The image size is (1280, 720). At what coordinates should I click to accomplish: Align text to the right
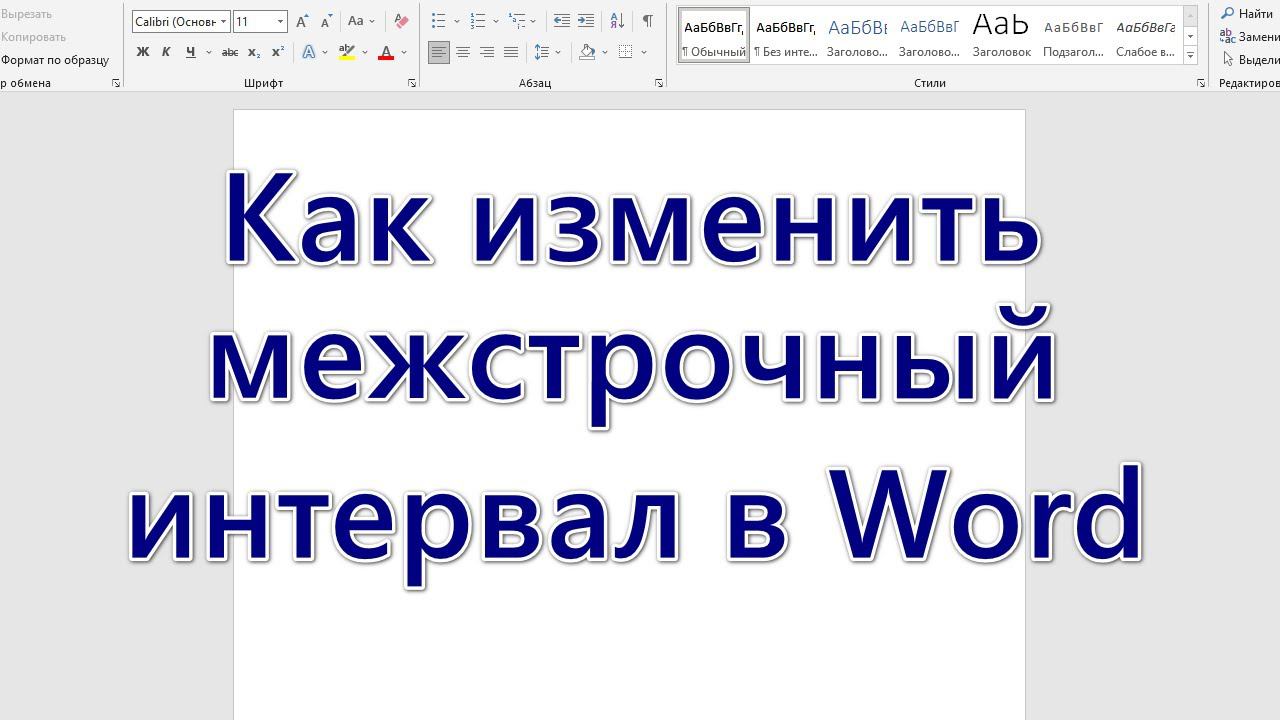[487, 52]
